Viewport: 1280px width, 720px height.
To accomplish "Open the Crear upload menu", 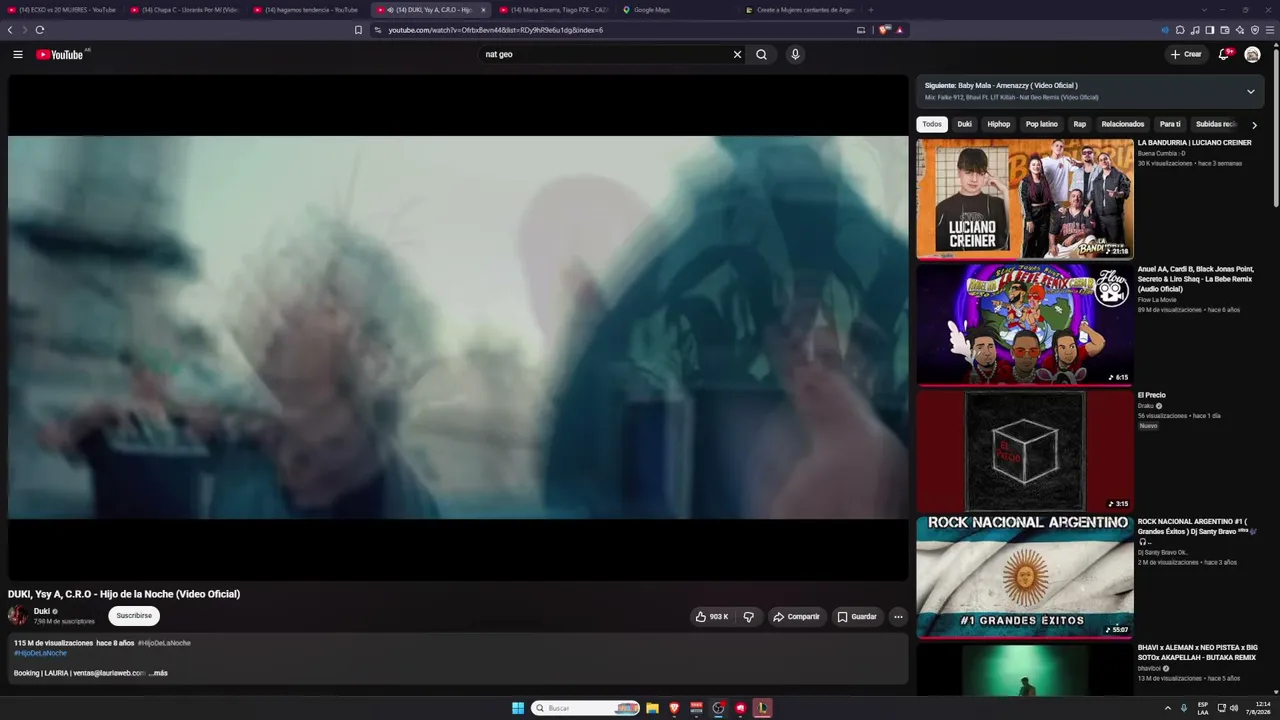I will click(x=1187, y=54).
